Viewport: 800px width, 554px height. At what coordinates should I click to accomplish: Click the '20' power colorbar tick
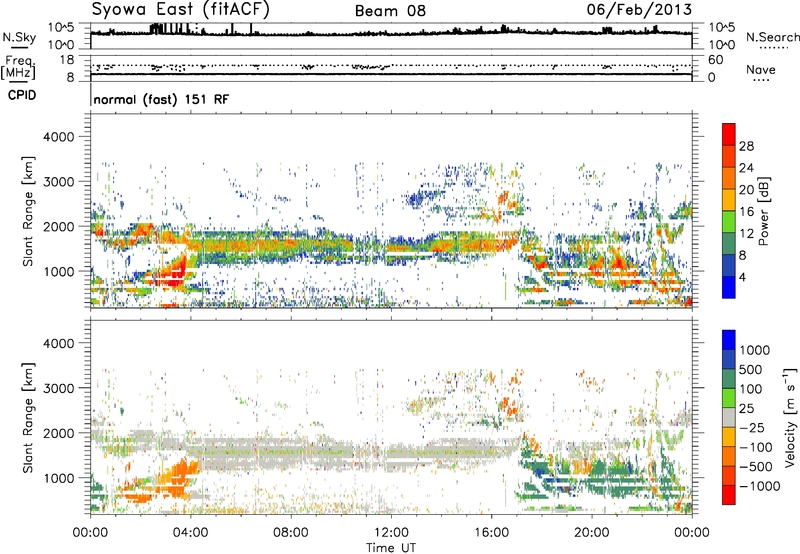click(x=746, y=190)
